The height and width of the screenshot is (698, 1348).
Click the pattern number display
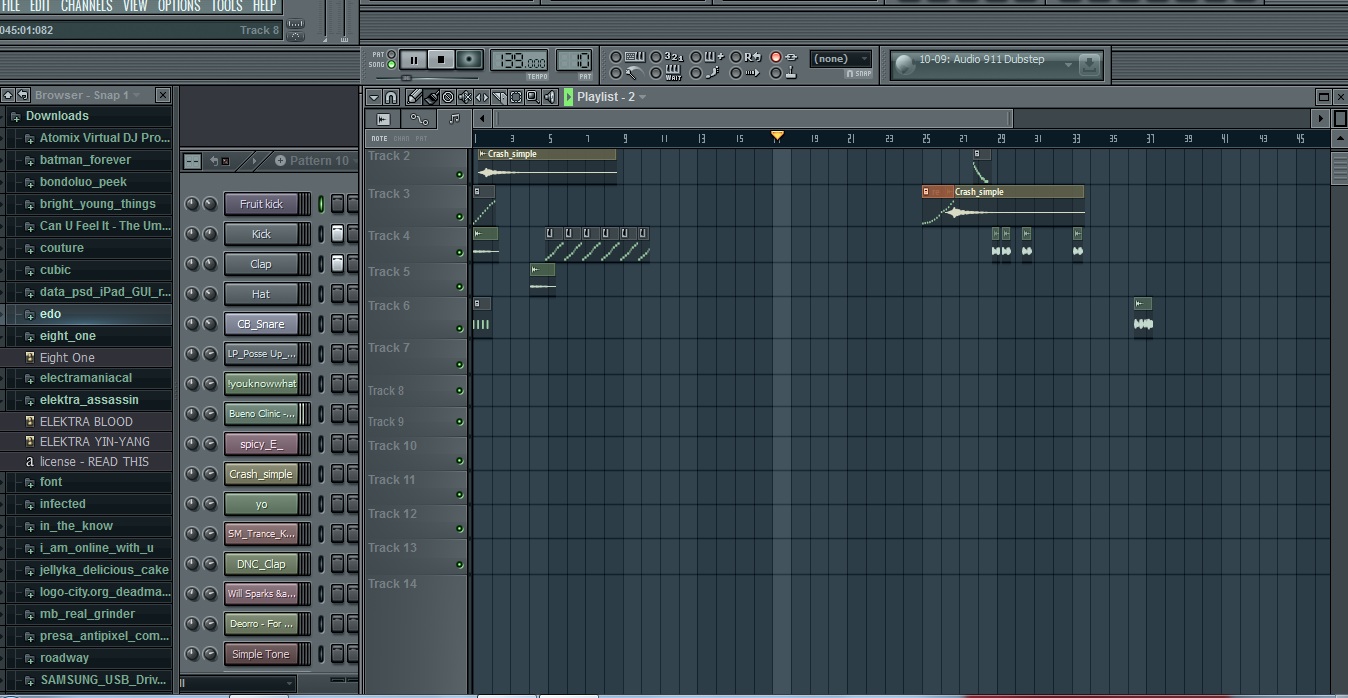point(575,60)
